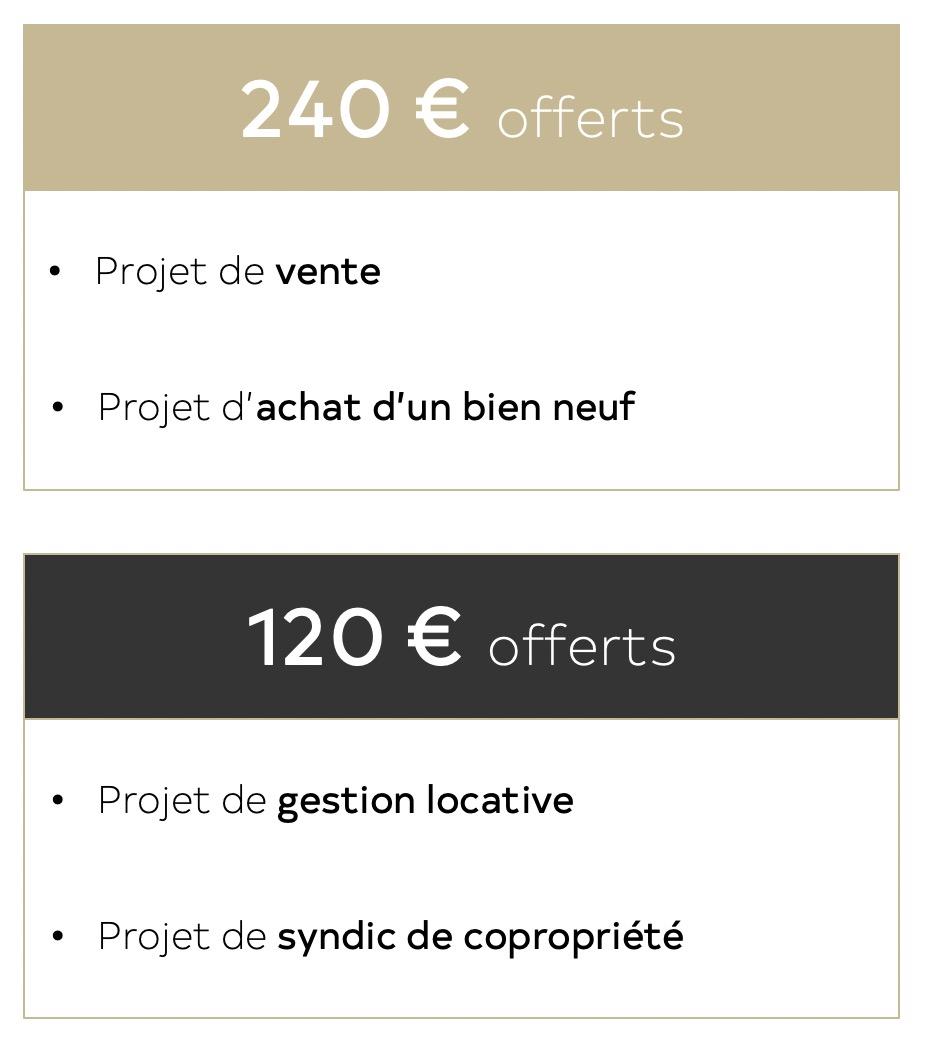Click Projet d' before achat text
928x1050 pixels.
point(175,408)
